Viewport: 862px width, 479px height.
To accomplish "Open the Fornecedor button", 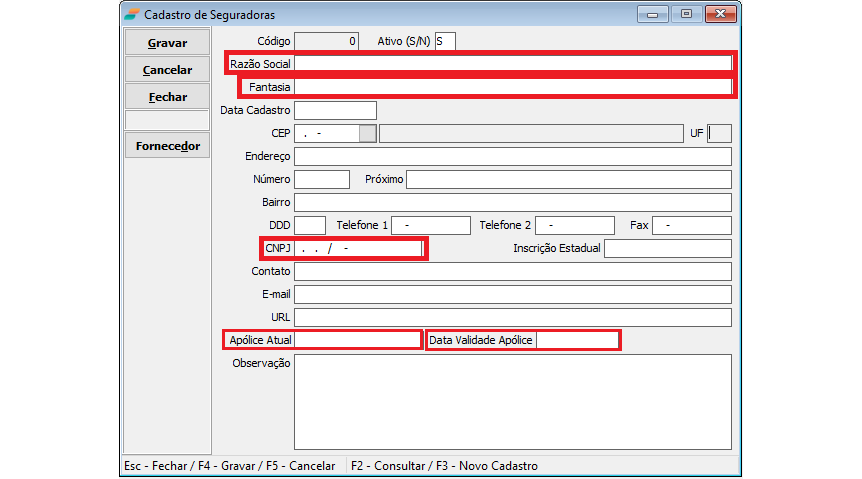I will (x=167, y=146).
